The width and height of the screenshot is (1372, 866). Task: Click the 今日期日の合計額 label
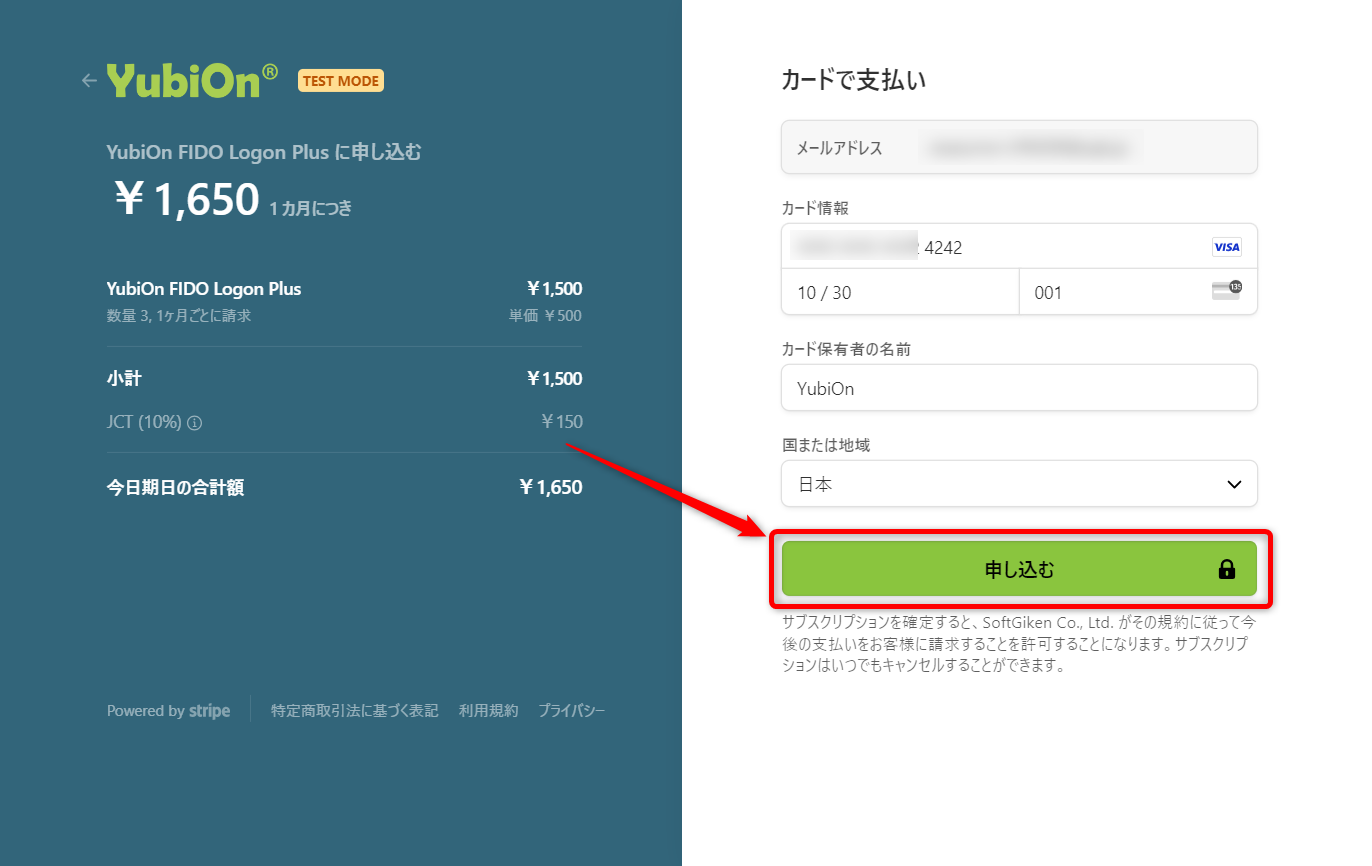click(175, 488)
